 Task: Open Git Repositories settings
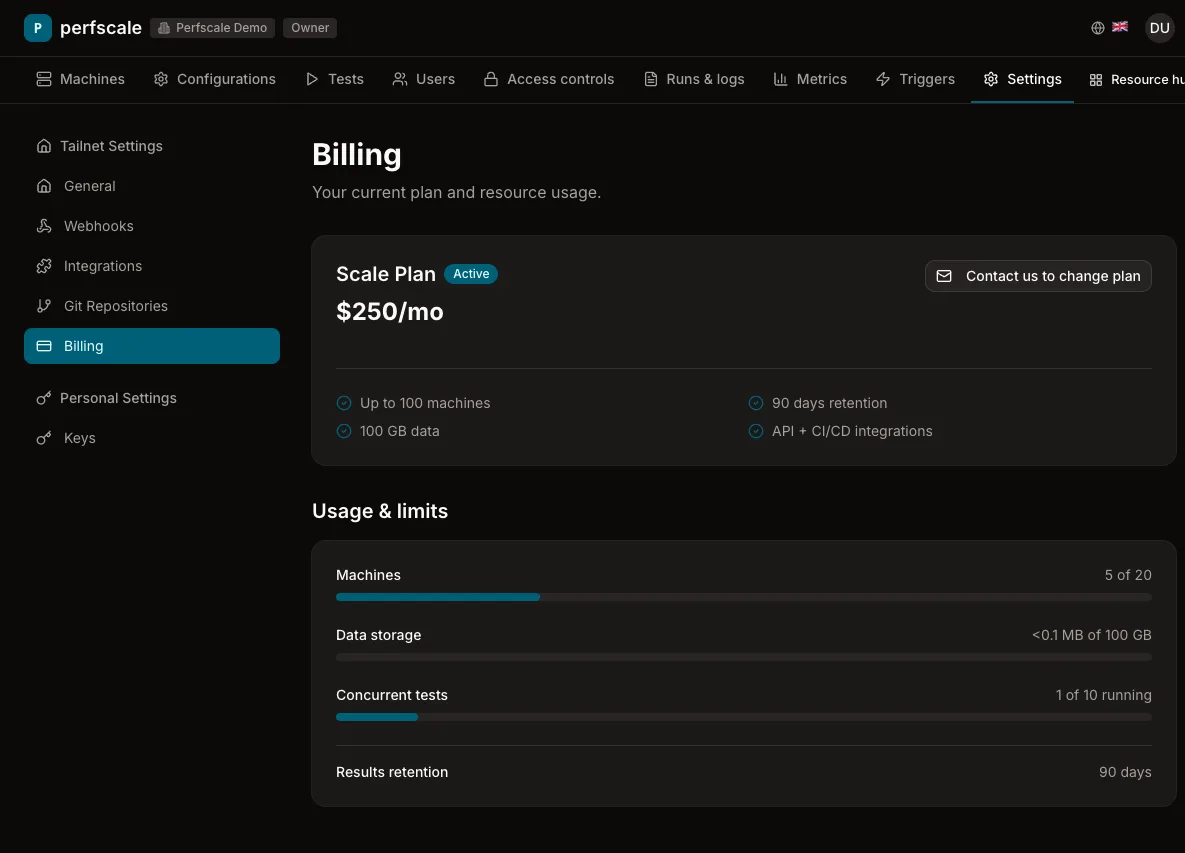pos(152,306)
